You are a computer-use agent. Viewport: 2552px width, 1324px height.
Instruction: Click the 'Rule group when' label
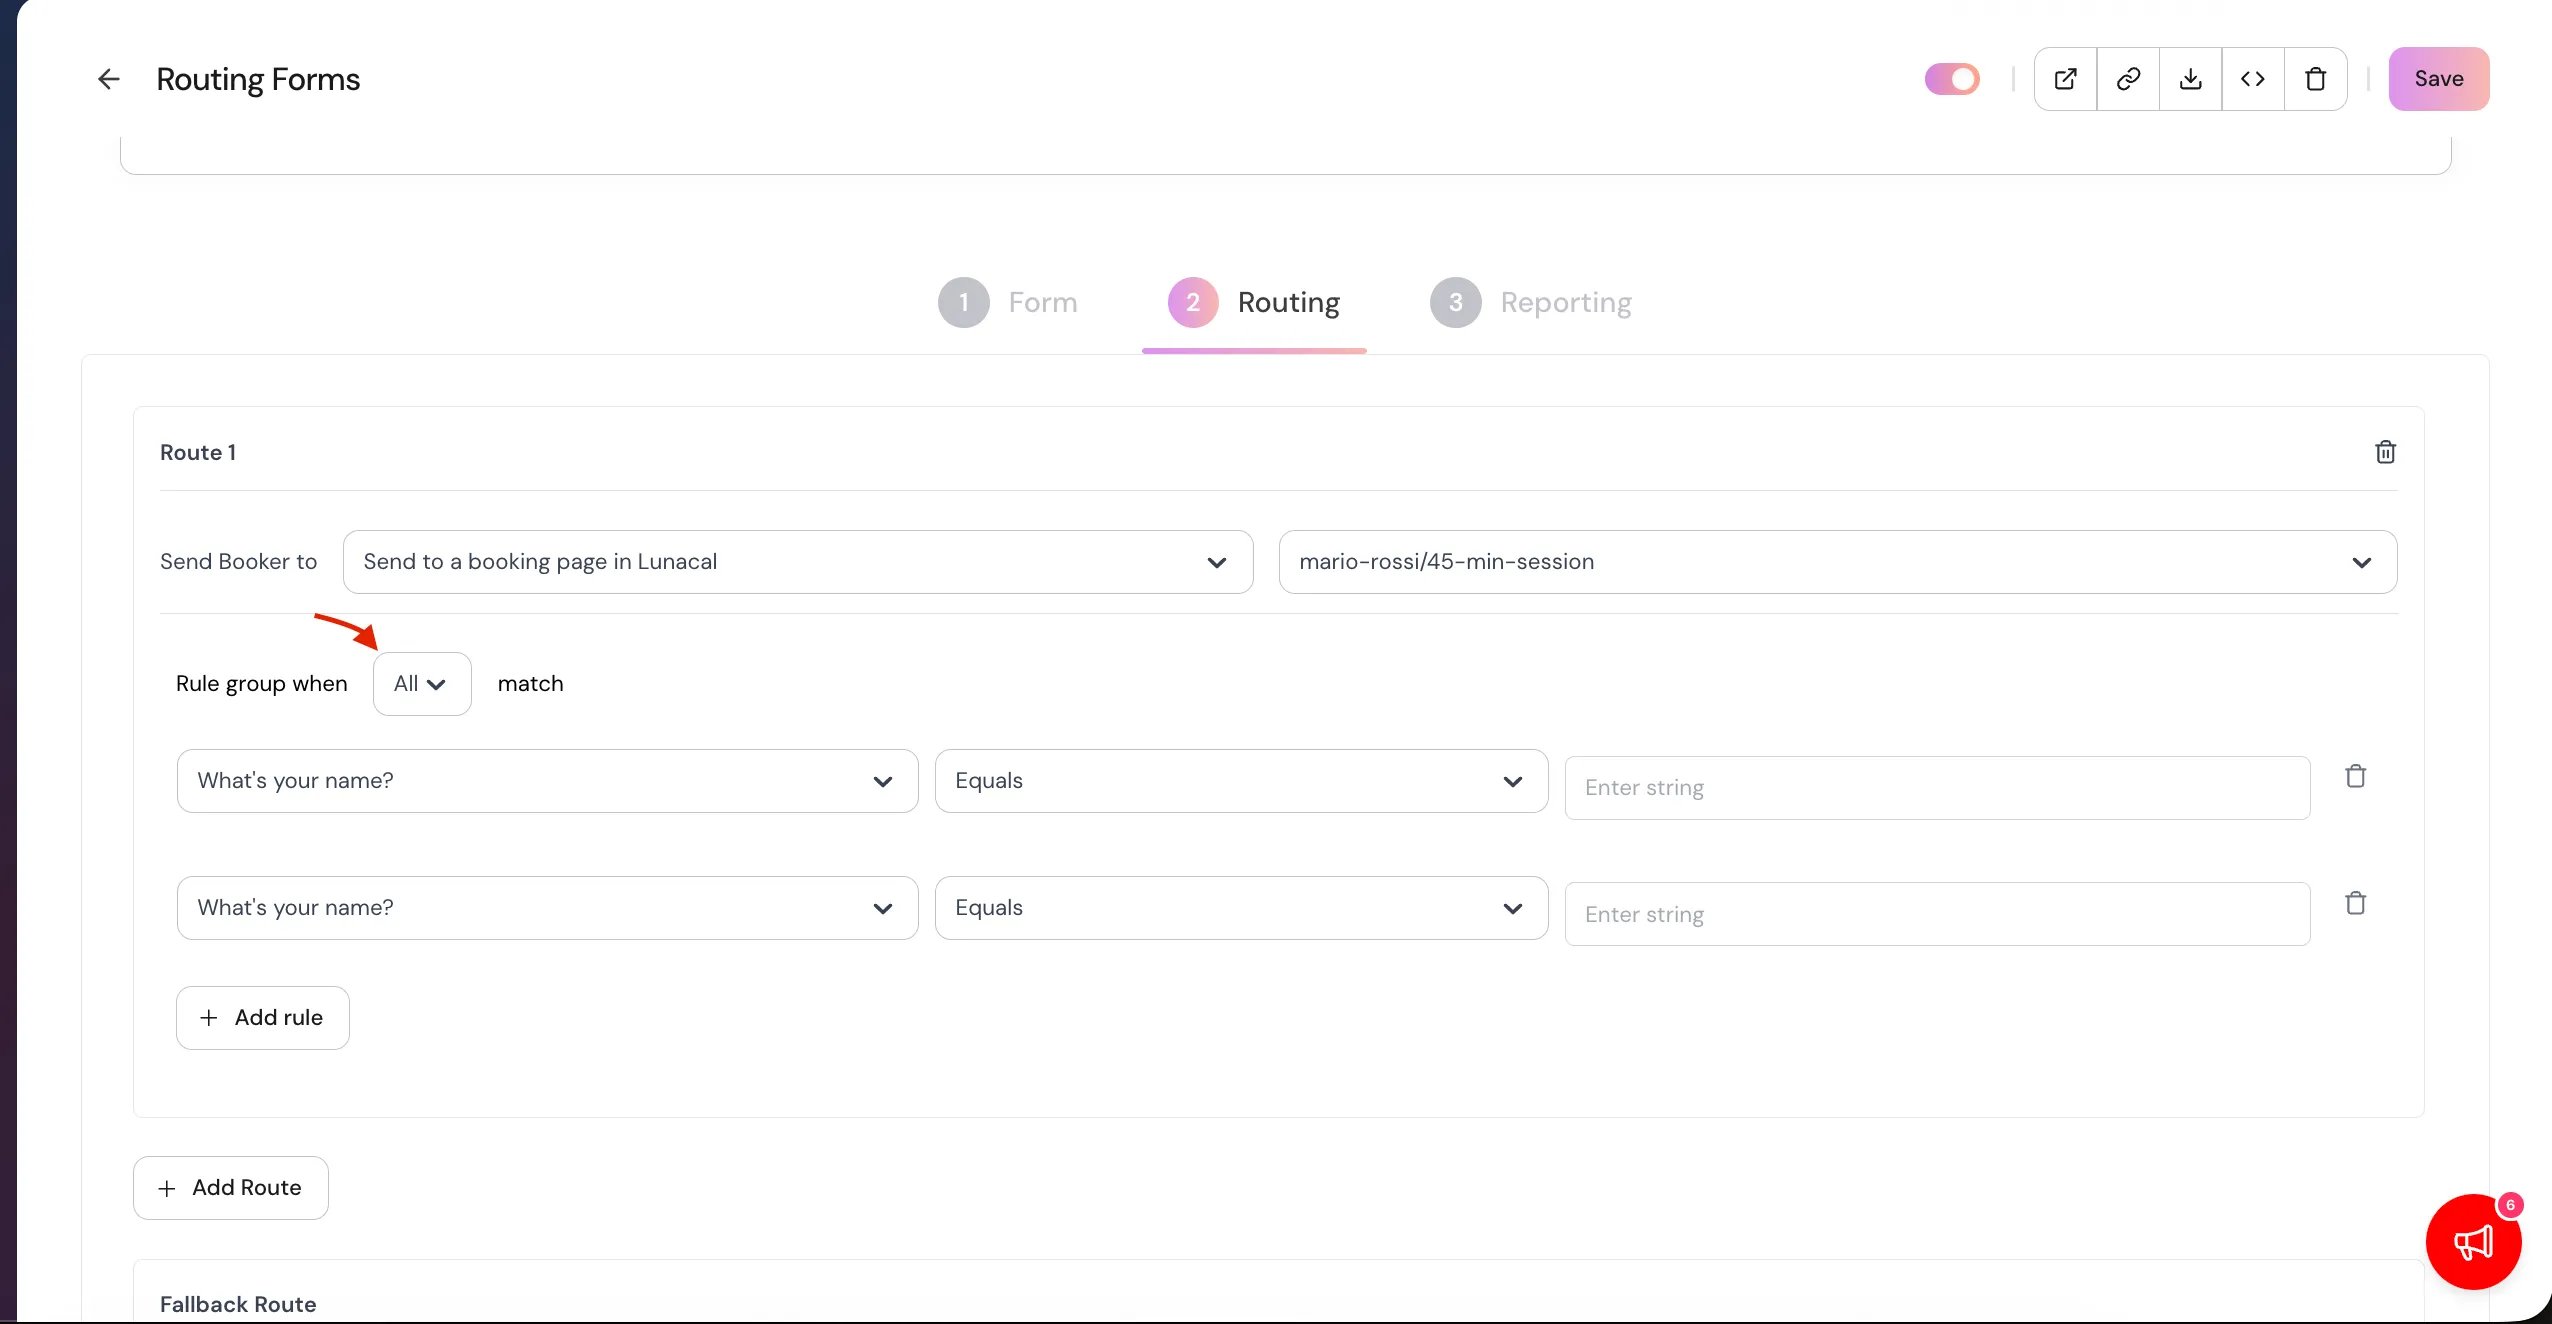pos(262,684)
